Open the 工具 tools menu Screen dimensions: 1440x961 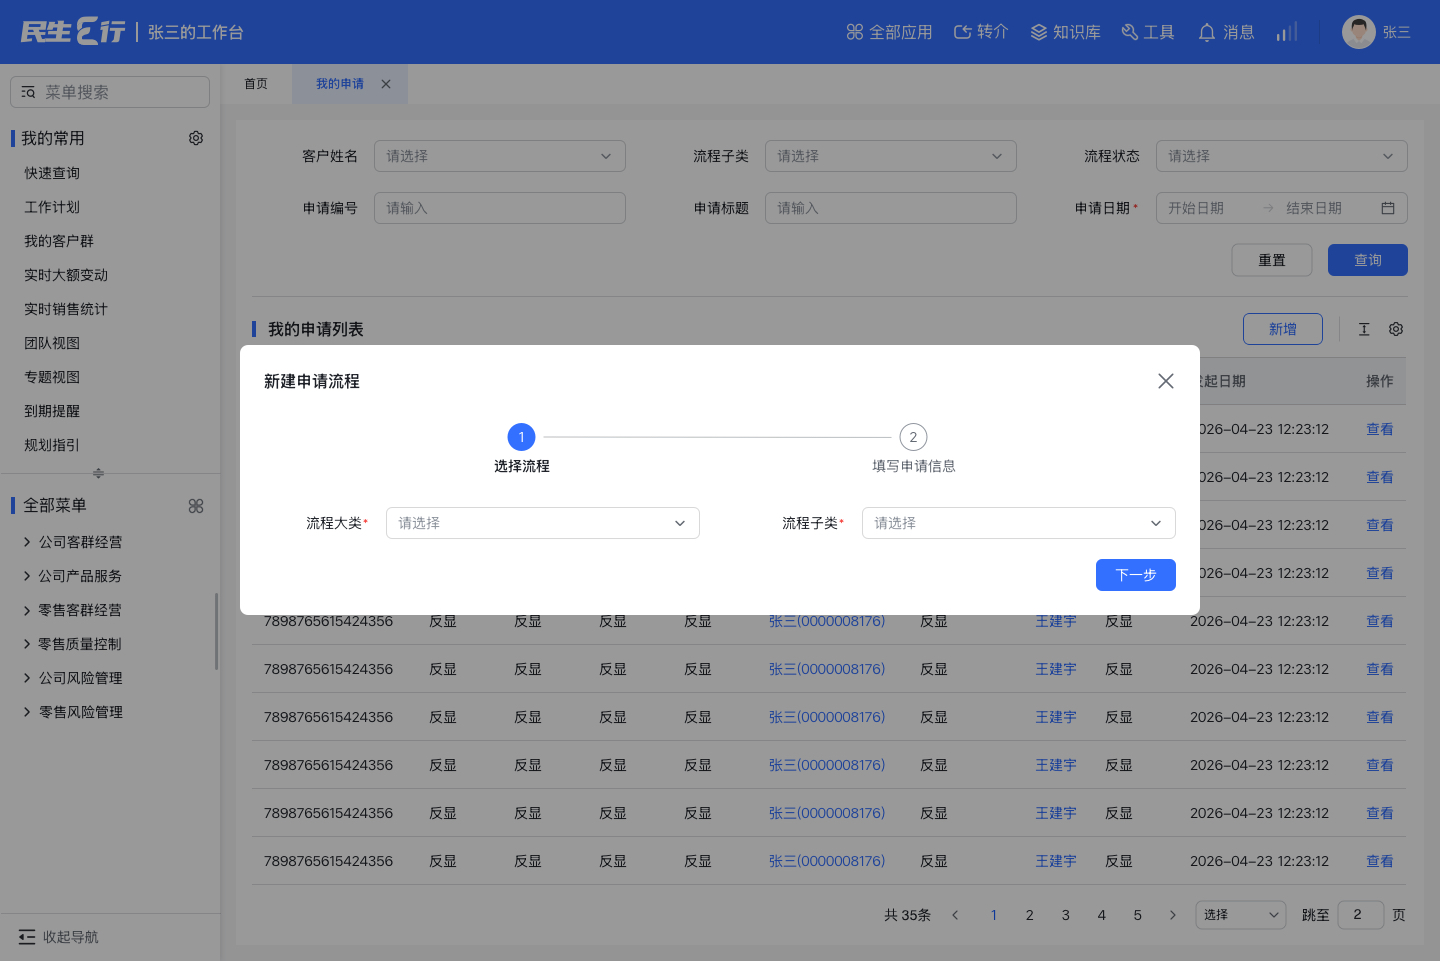point(1148,32)
